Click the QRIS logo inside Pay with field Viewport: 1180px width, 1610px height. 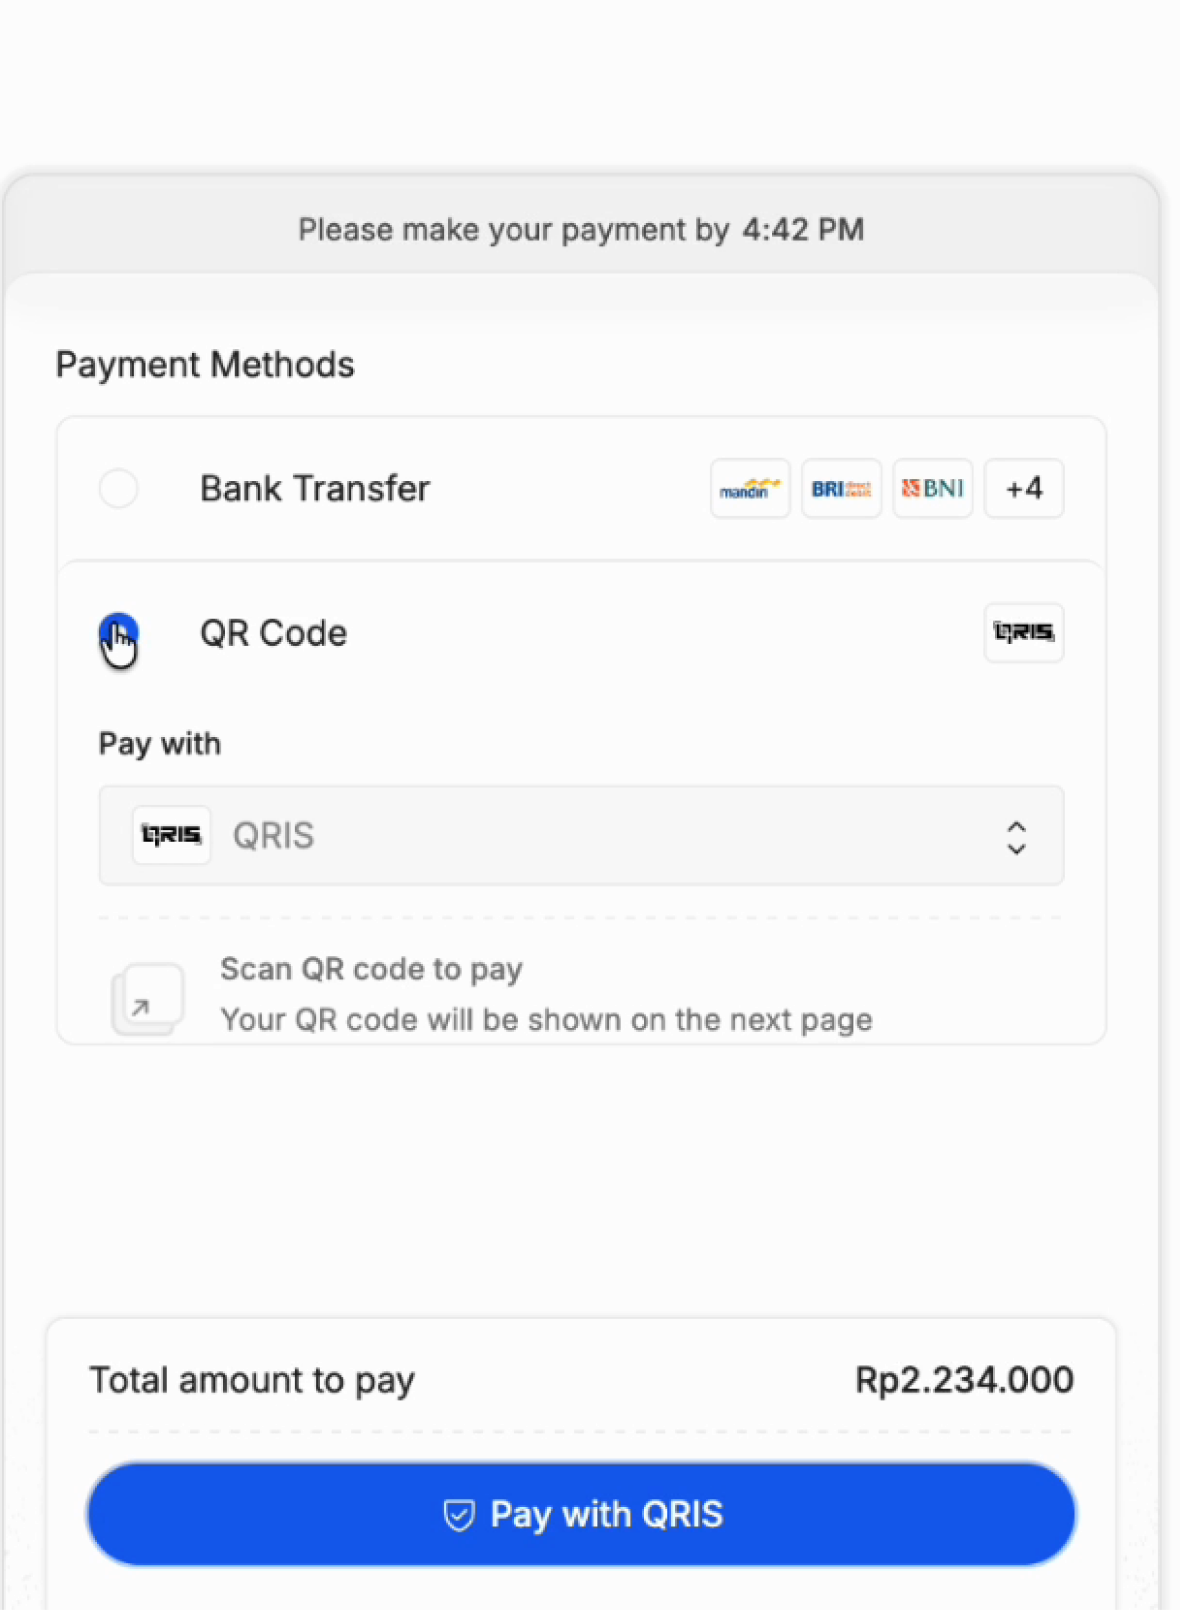171,835
